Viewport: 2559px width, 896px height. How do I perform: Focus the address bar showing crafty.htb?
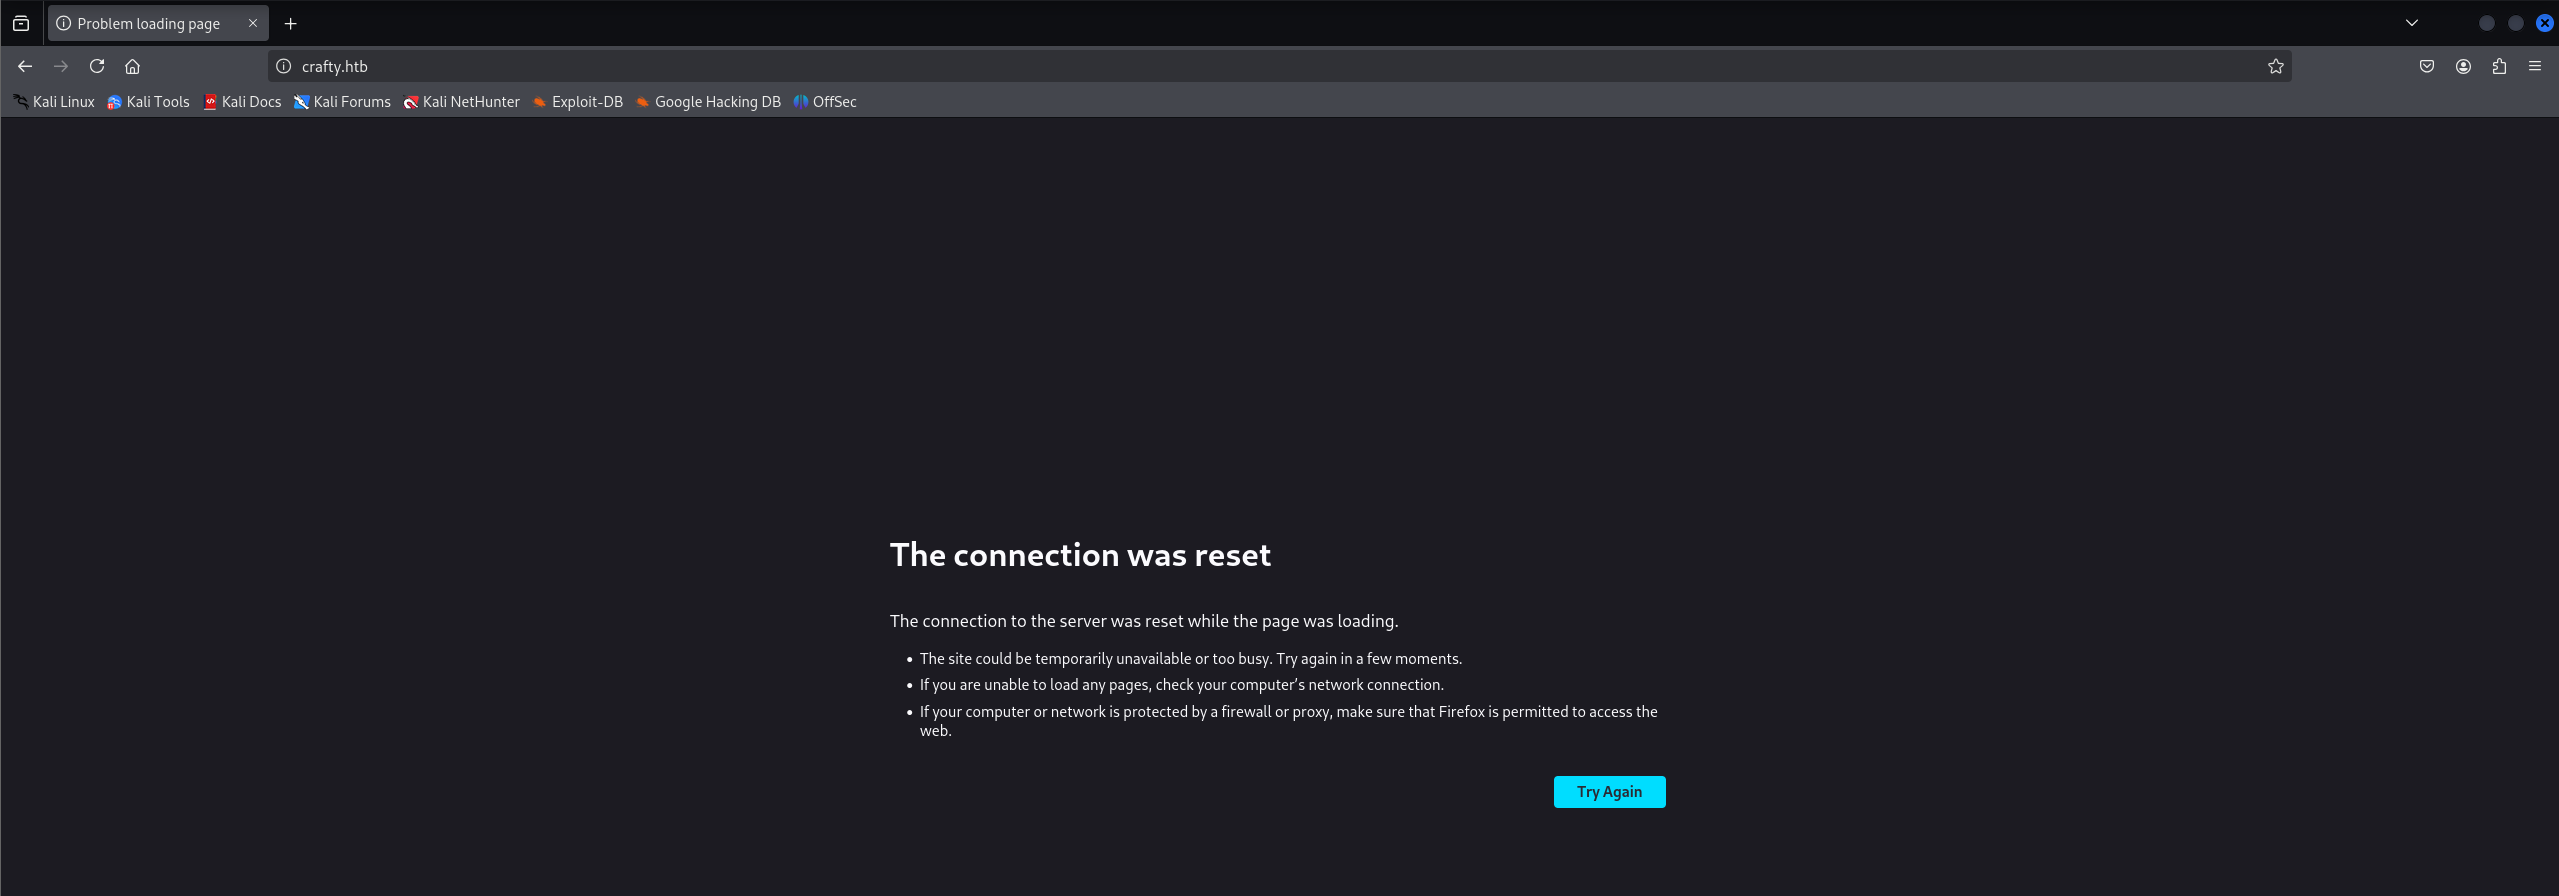pos(1200,66)
